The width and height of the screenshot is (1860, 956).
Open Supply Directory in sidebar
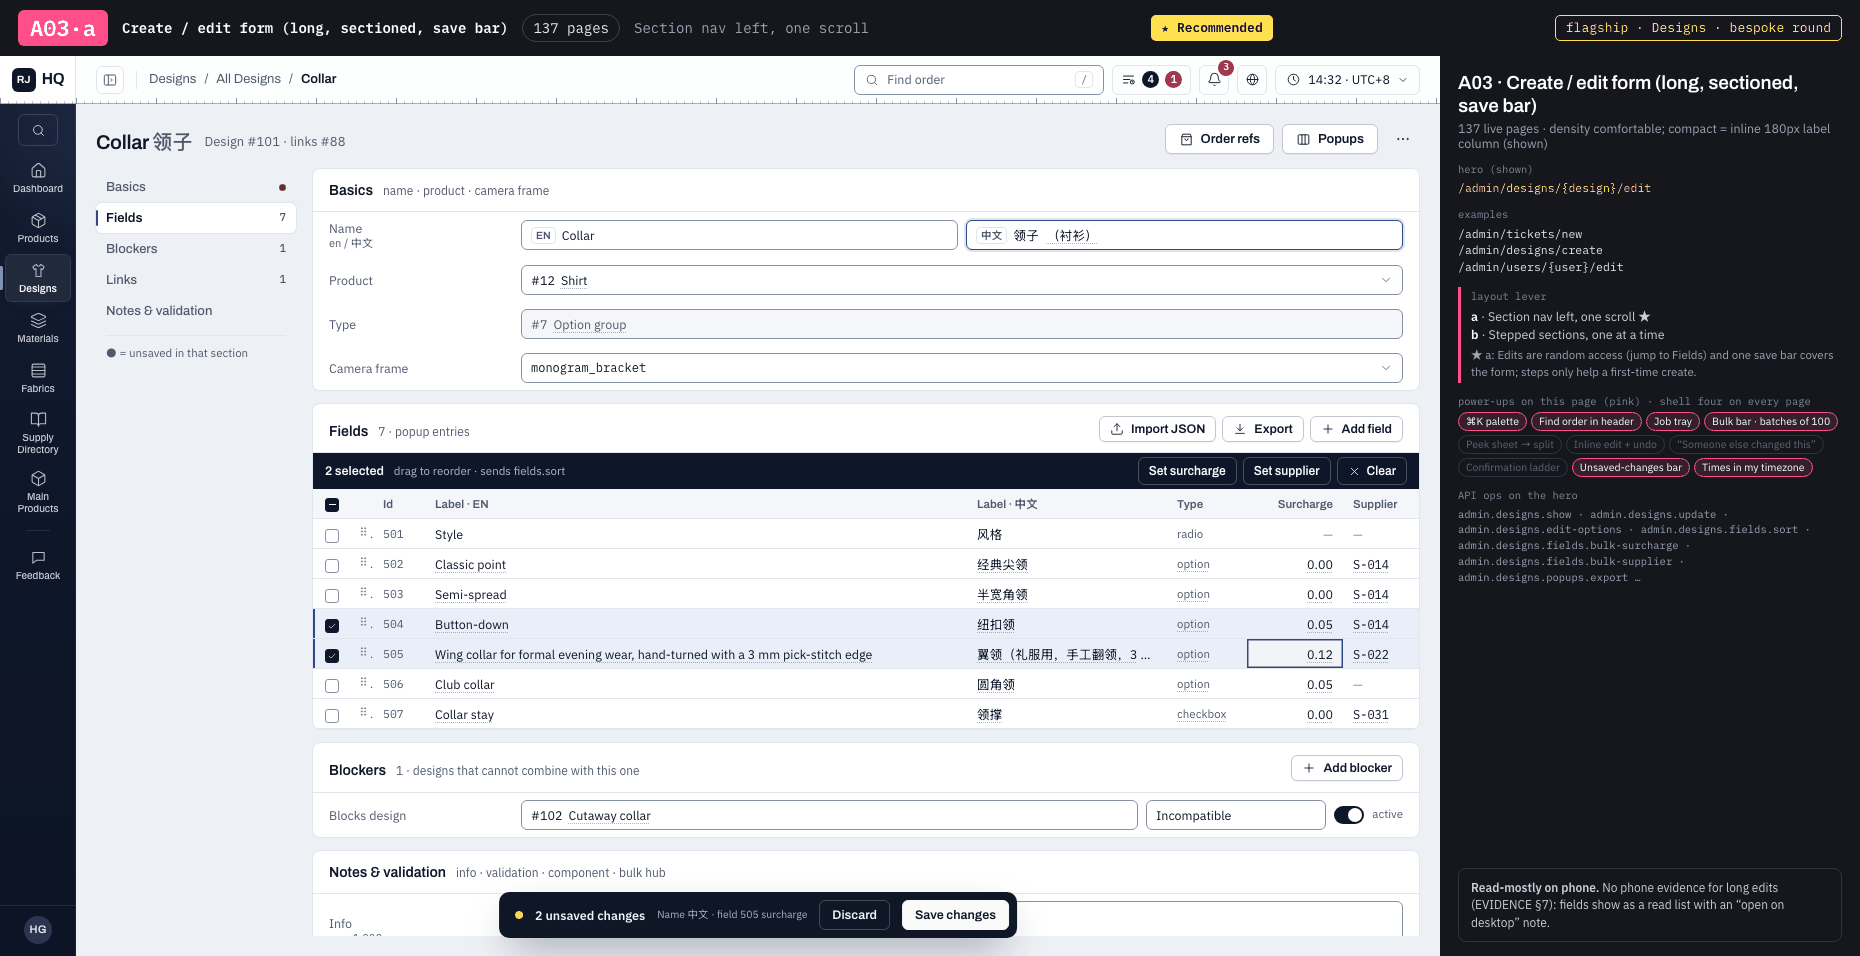[x=38, y=432]
